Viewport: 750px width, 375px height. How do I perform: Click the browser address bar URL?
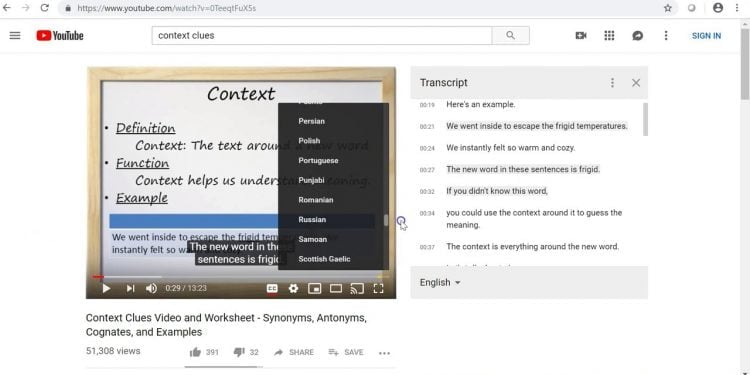pos(166,8)
